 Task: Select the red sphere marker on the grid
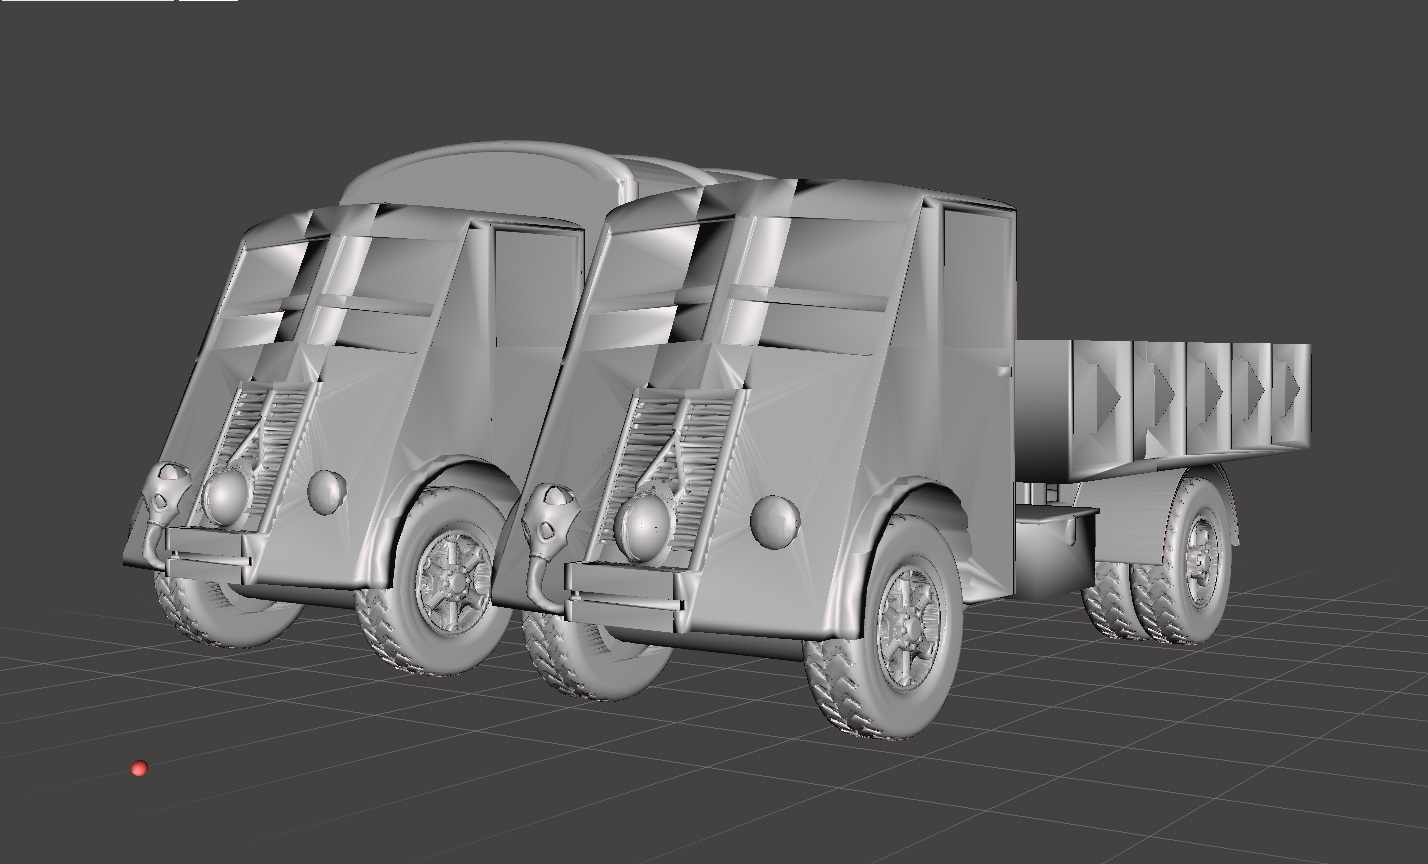(139, 768)
